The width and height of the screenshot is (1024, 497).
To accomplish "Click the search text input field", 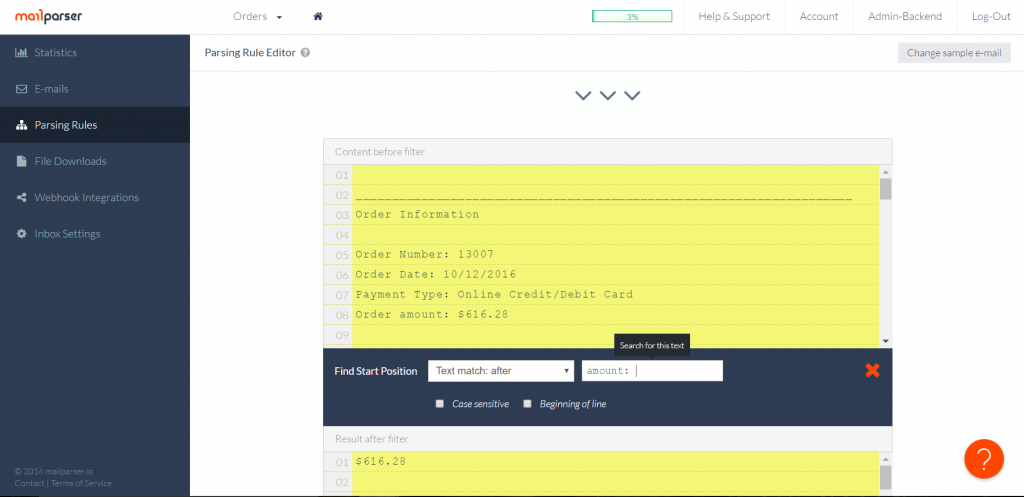I will tap(652, 371).
